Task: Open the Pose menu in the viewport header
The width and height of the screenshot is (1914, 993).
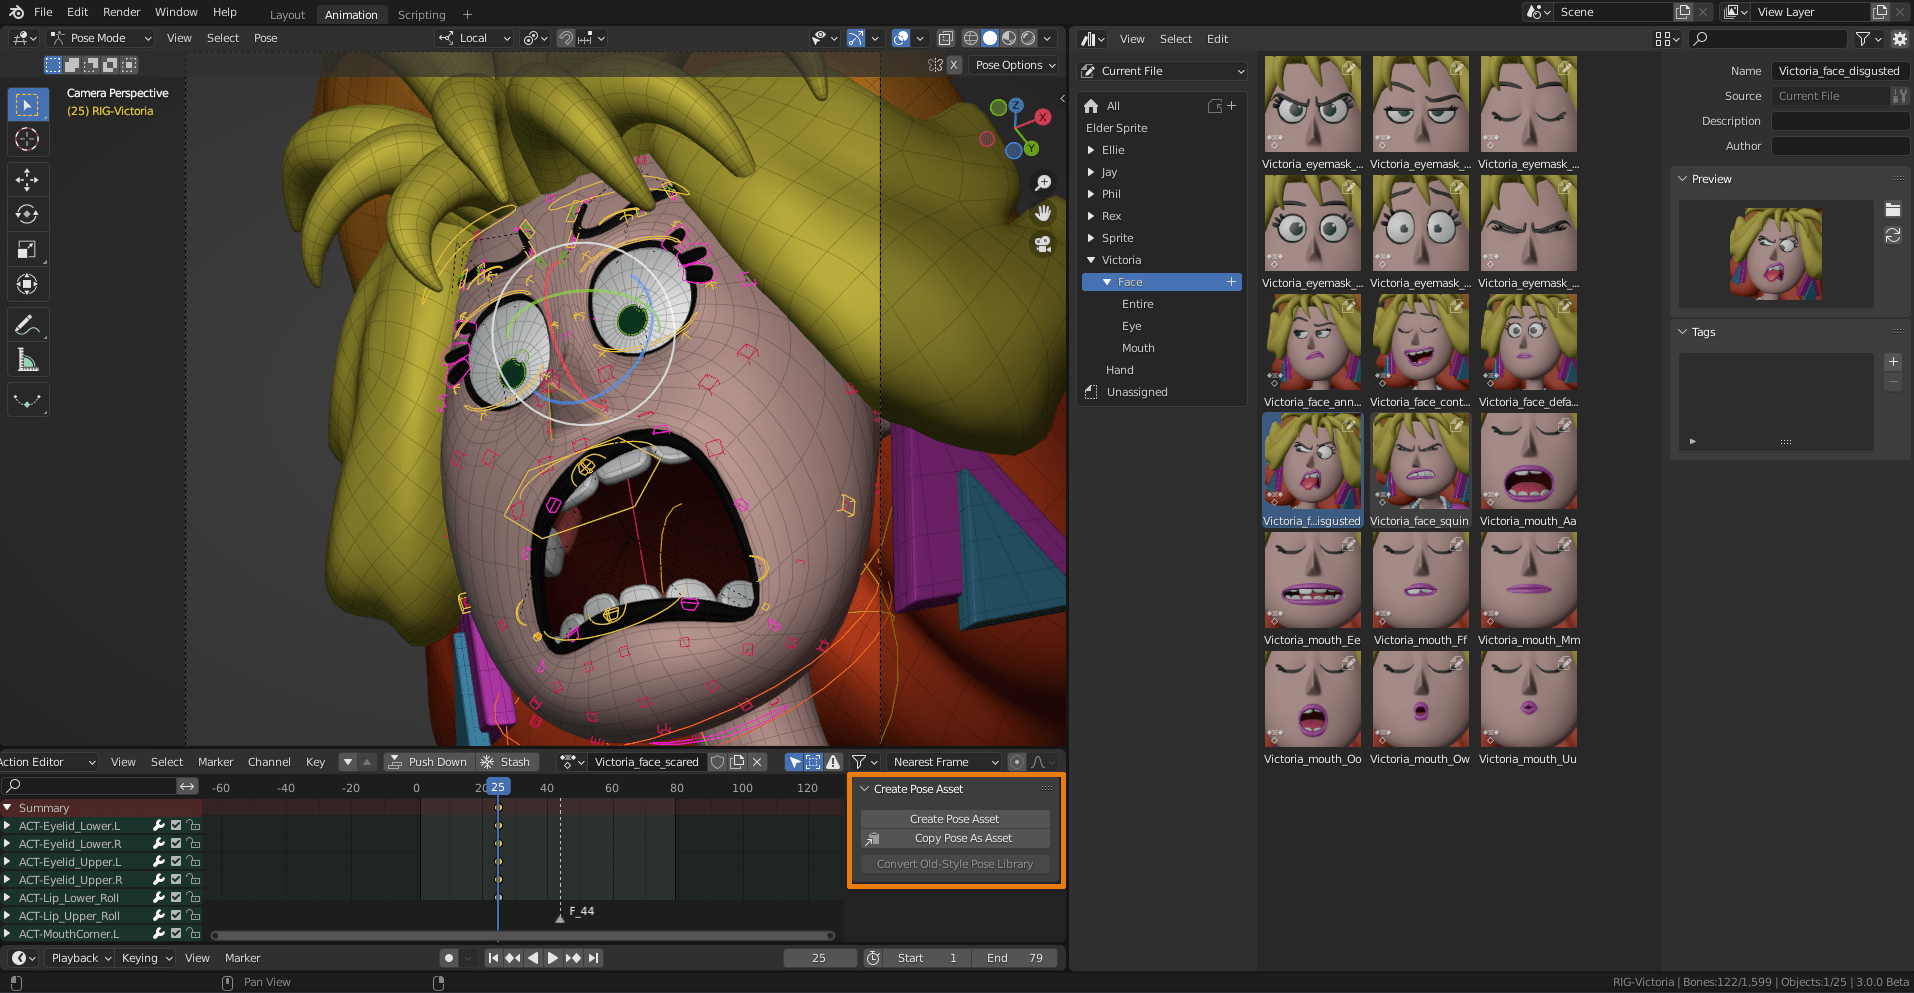Action: [265, 38]
